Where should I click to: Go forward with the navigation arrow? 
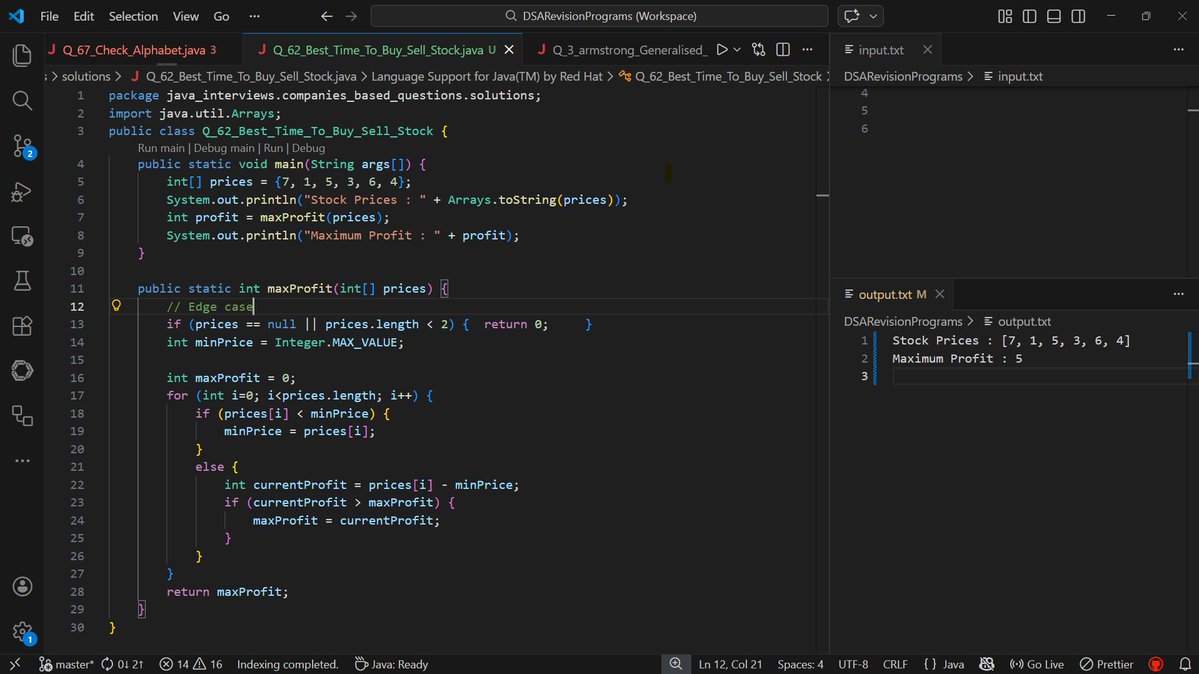(x=351, y=16)
